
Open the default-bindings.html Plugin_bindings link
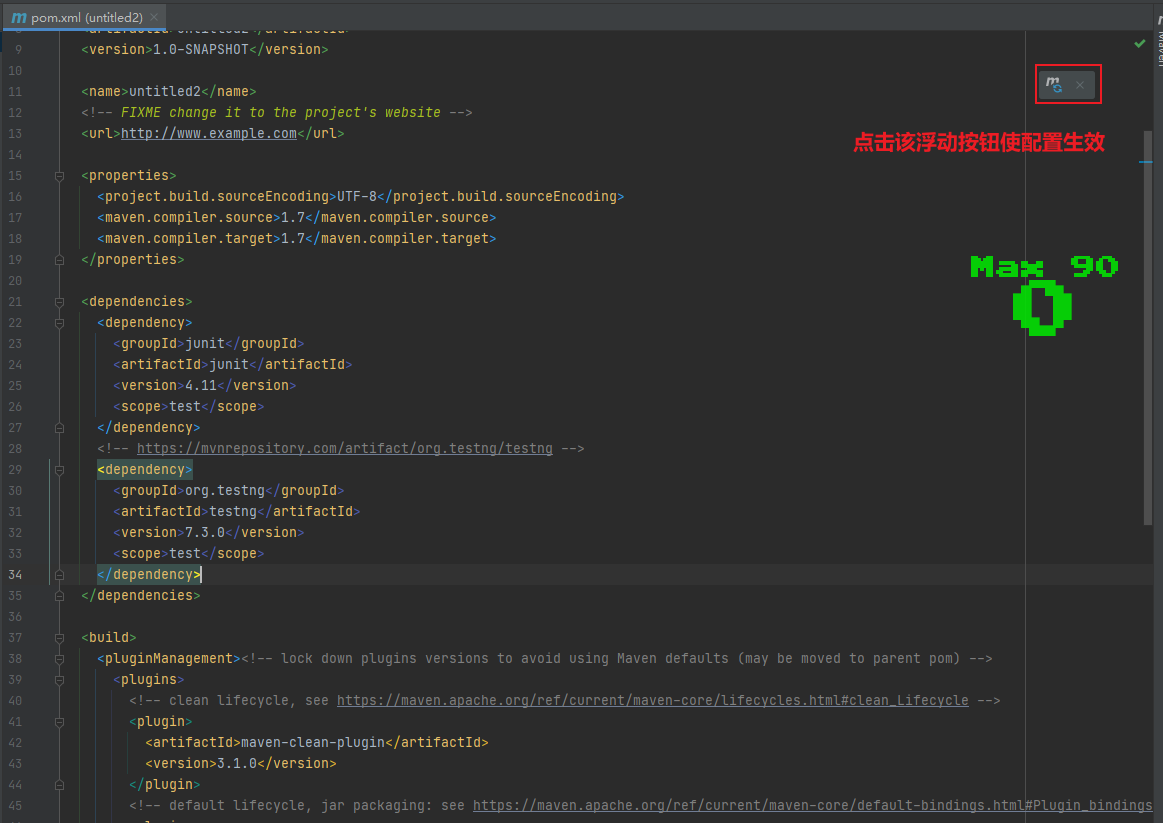click(x=812, y=805)
